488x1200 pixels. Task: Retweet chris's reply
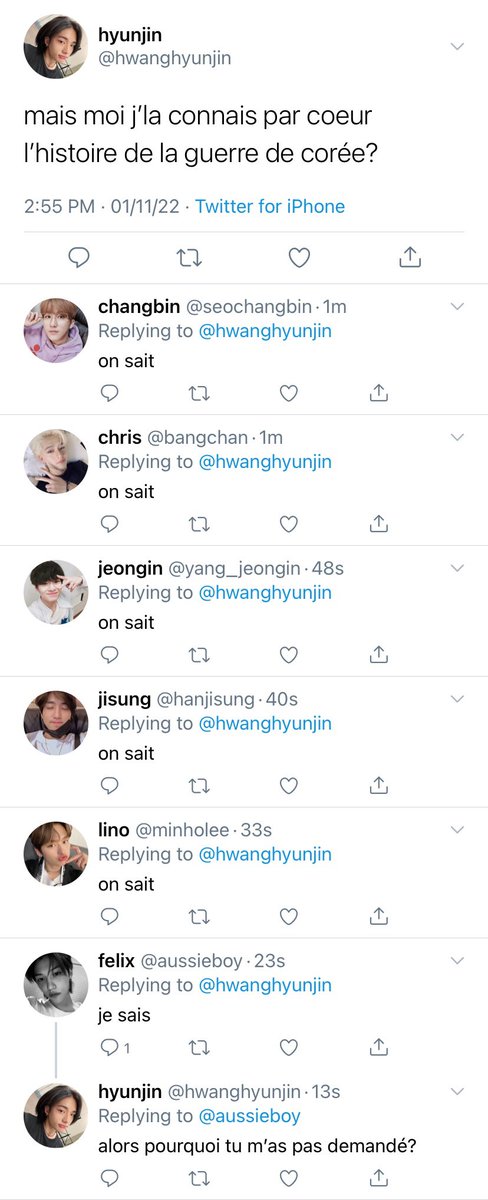[x=199, y=524]
